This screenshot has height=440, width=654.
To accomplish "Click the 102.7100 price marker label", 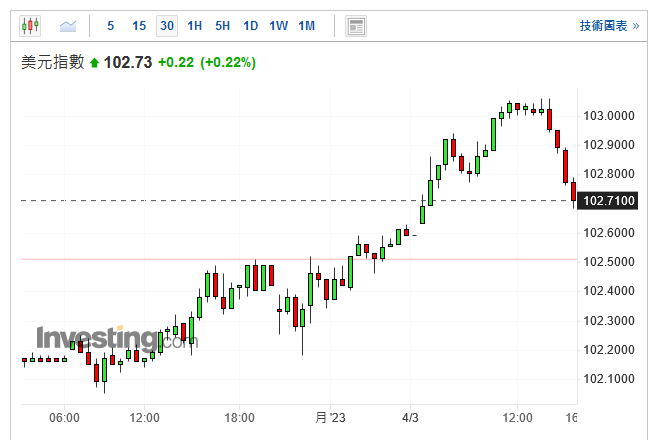I will point(609,201).
